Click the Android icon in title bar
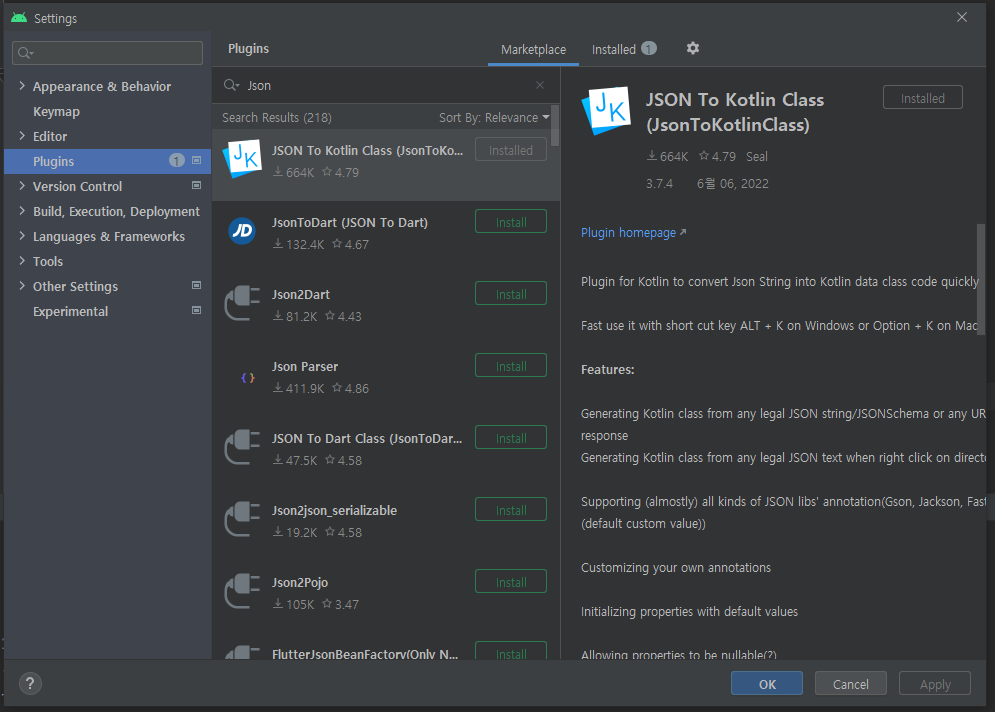Viewport: 995px width, 712px height. [19, 18]
